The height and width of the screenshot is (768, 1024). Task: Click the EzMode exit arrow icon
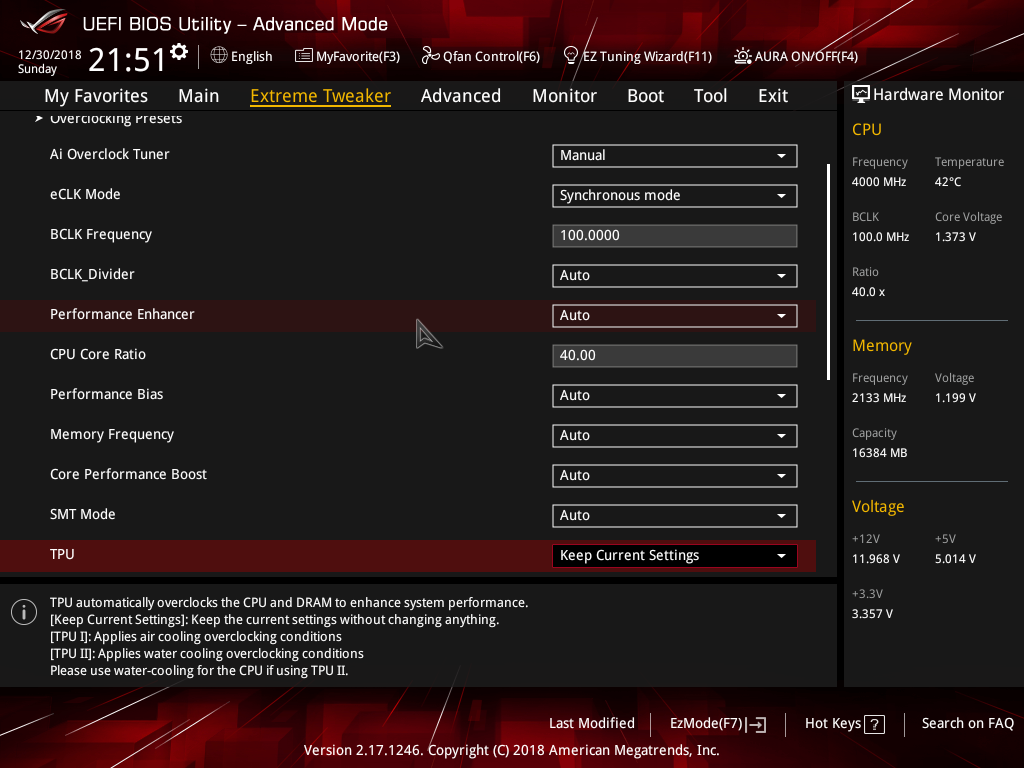point(756,724)
